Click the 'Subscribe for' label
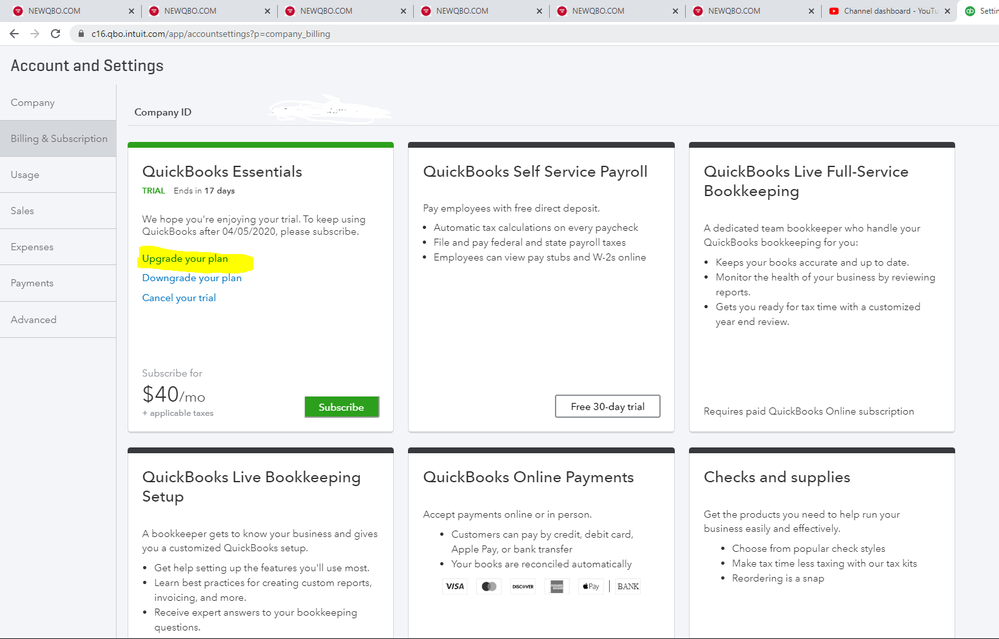The width and height of the screenshot is (999, 639). [172, 373]
